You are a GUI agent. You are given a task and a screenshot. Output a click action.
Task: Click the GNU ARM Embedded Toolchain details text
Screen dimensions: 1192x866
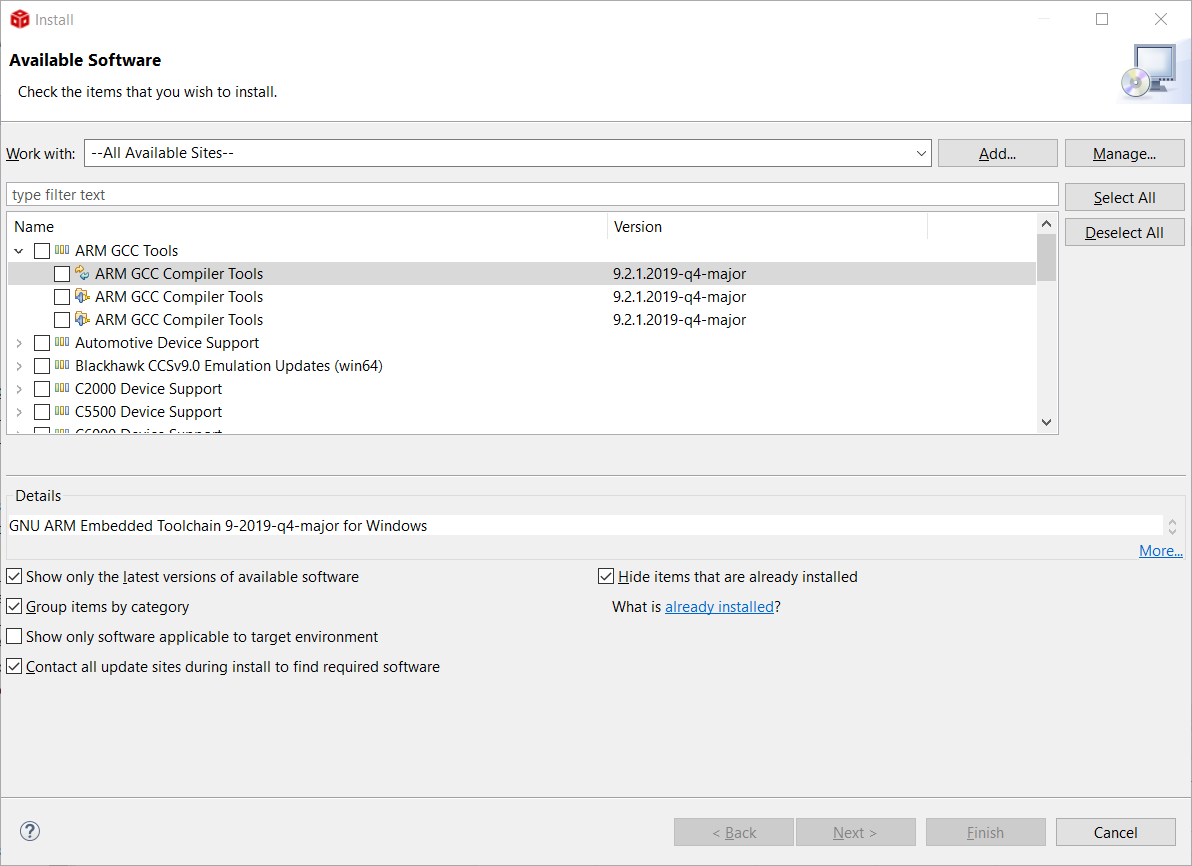(x=218, y=525)
